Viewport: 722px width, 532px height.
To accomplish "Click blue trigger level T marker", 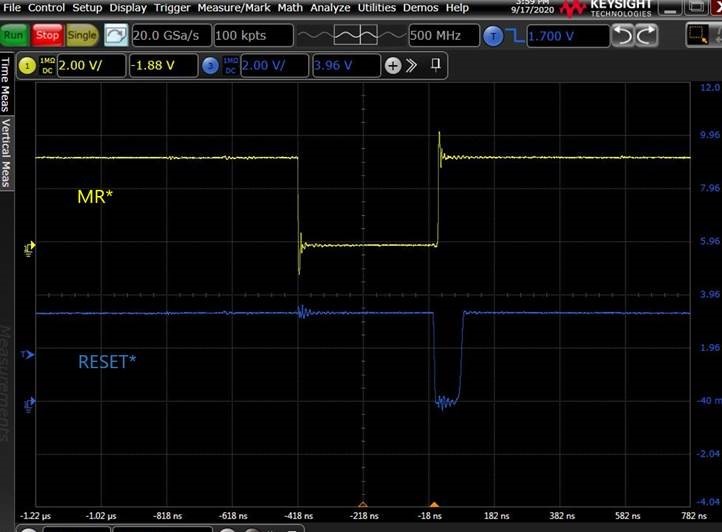I will (27, 354).
